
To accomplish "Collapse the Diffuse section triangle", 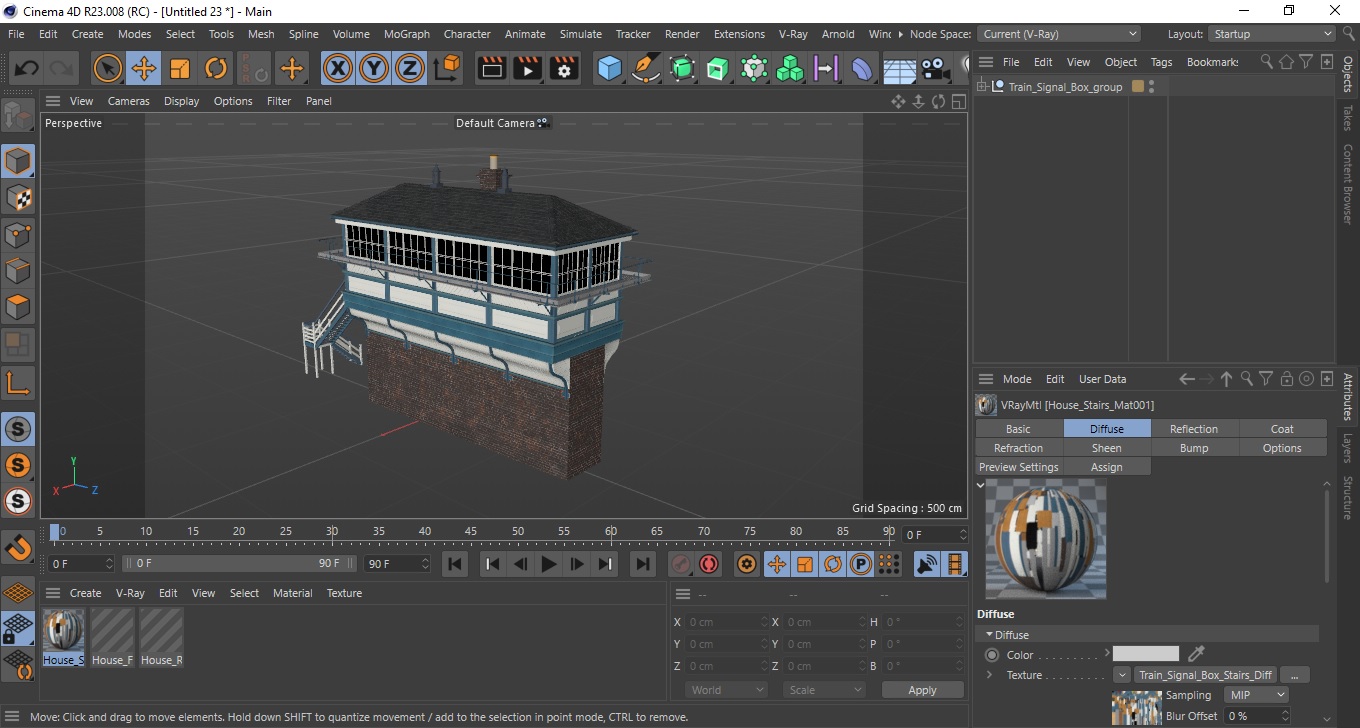I will click(990, 635).
